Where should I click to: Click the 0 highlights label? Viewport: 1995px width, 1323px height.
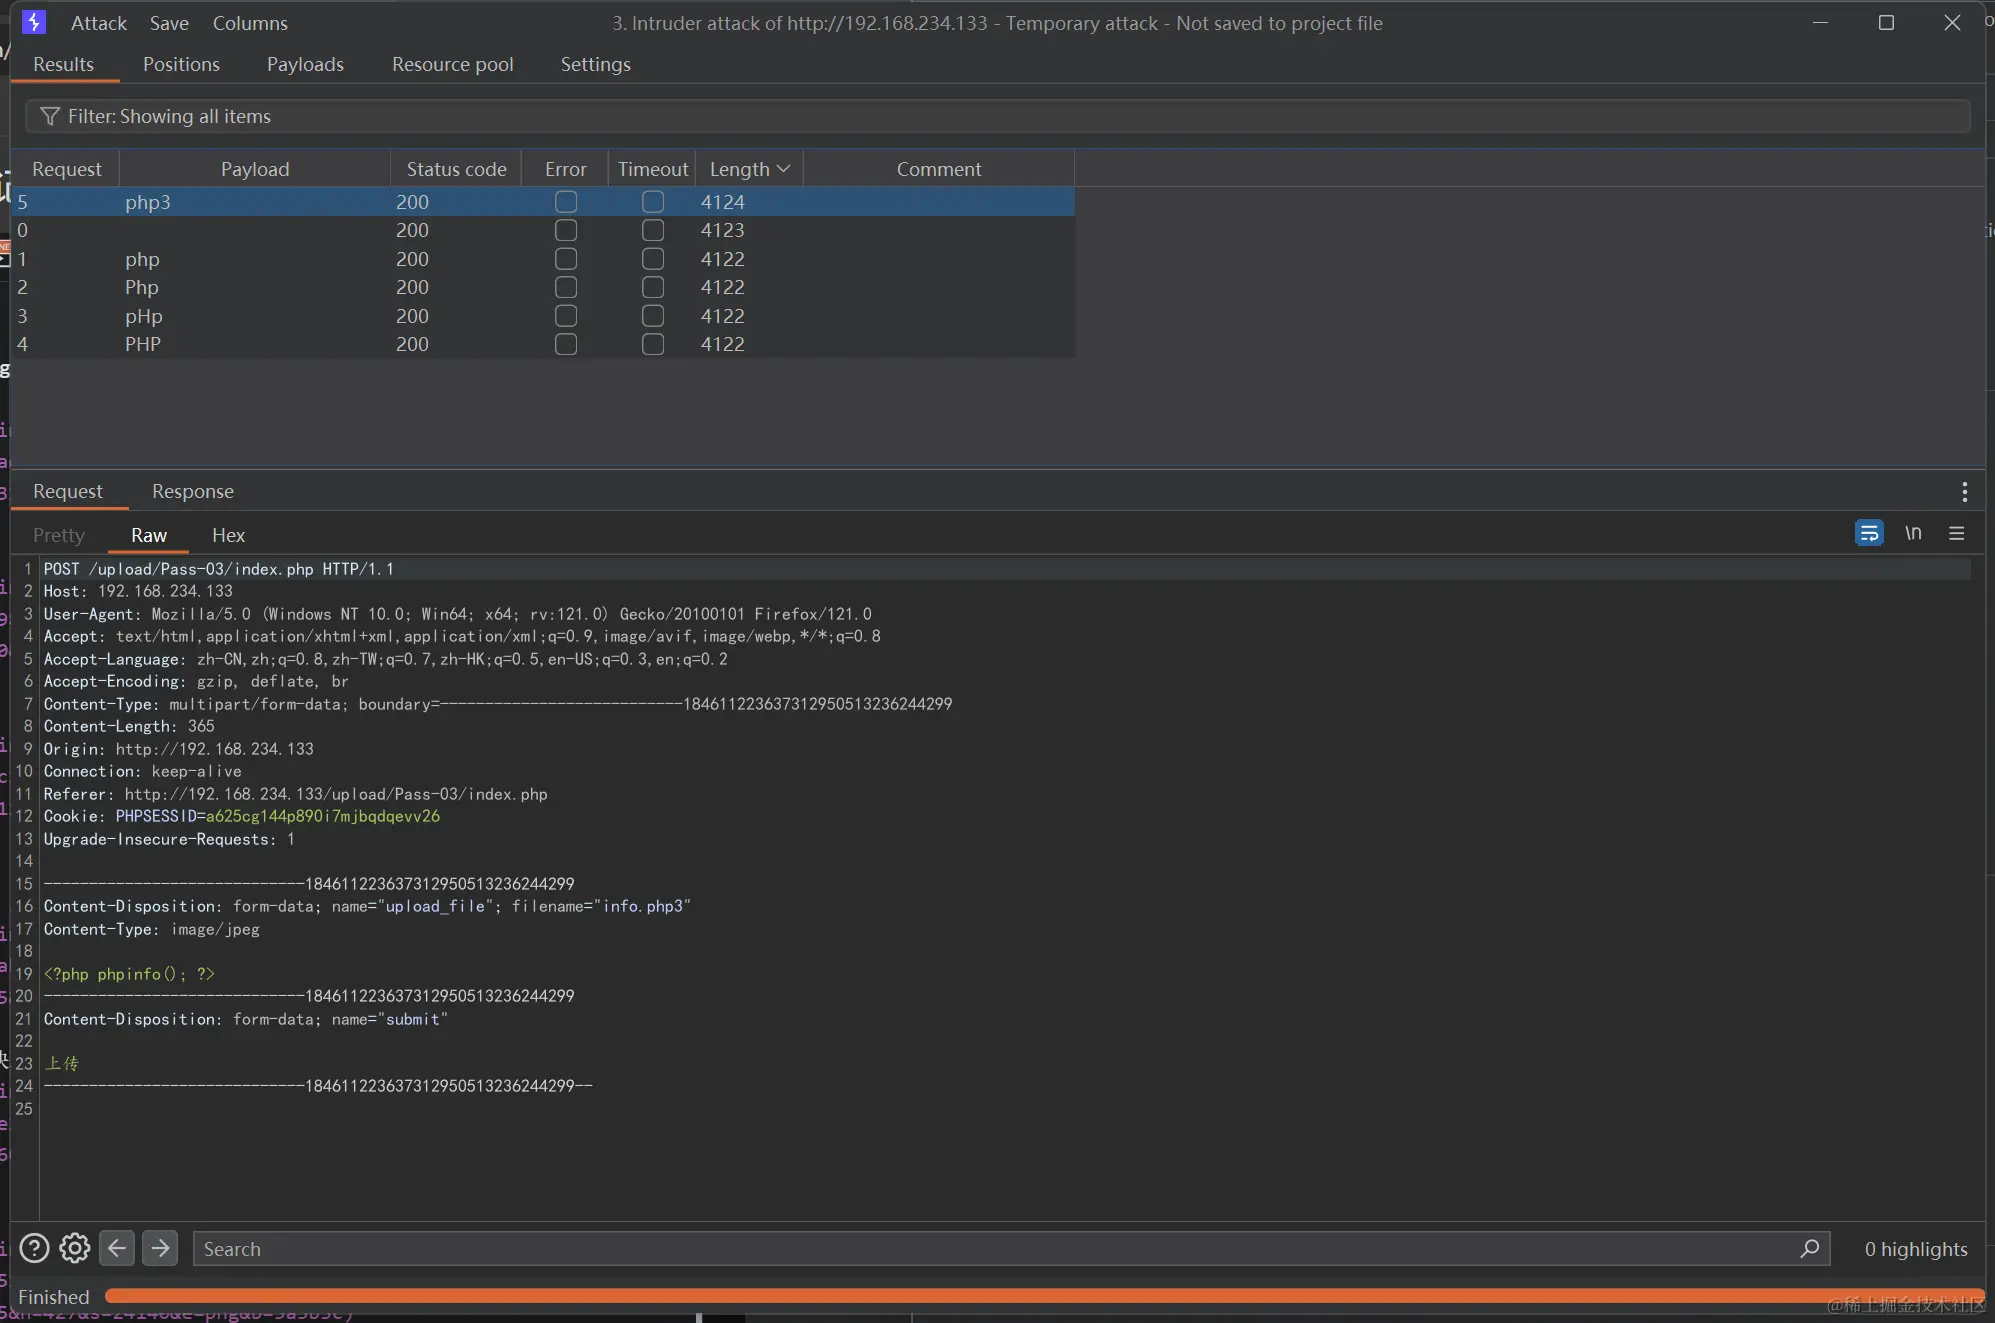pyautogui.click(x=1915, y=1249)
